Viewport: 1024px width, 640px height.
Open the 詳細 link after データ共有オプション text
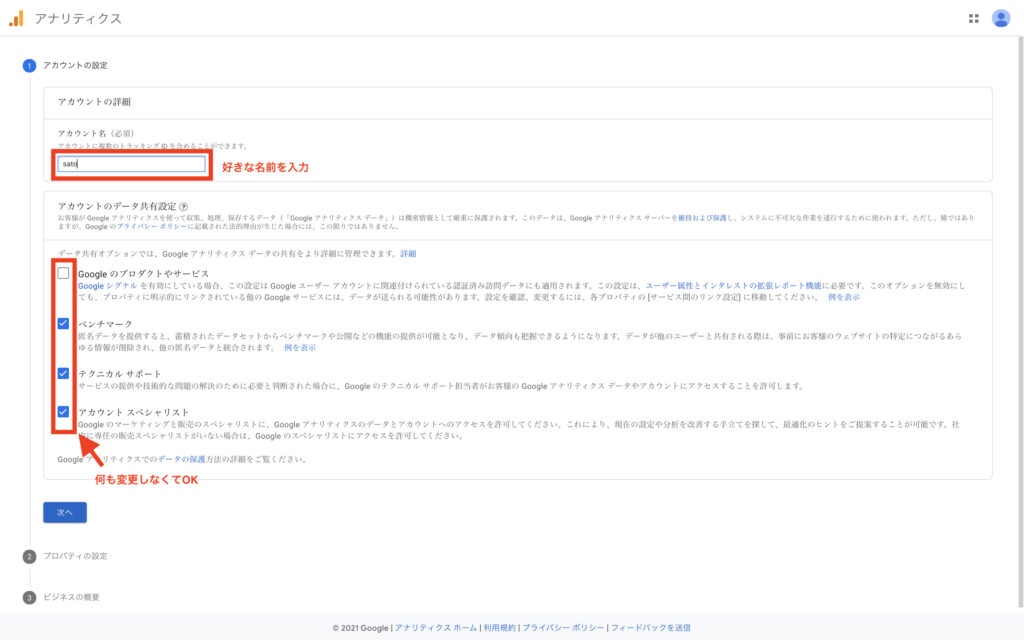(x=408, y=254)
